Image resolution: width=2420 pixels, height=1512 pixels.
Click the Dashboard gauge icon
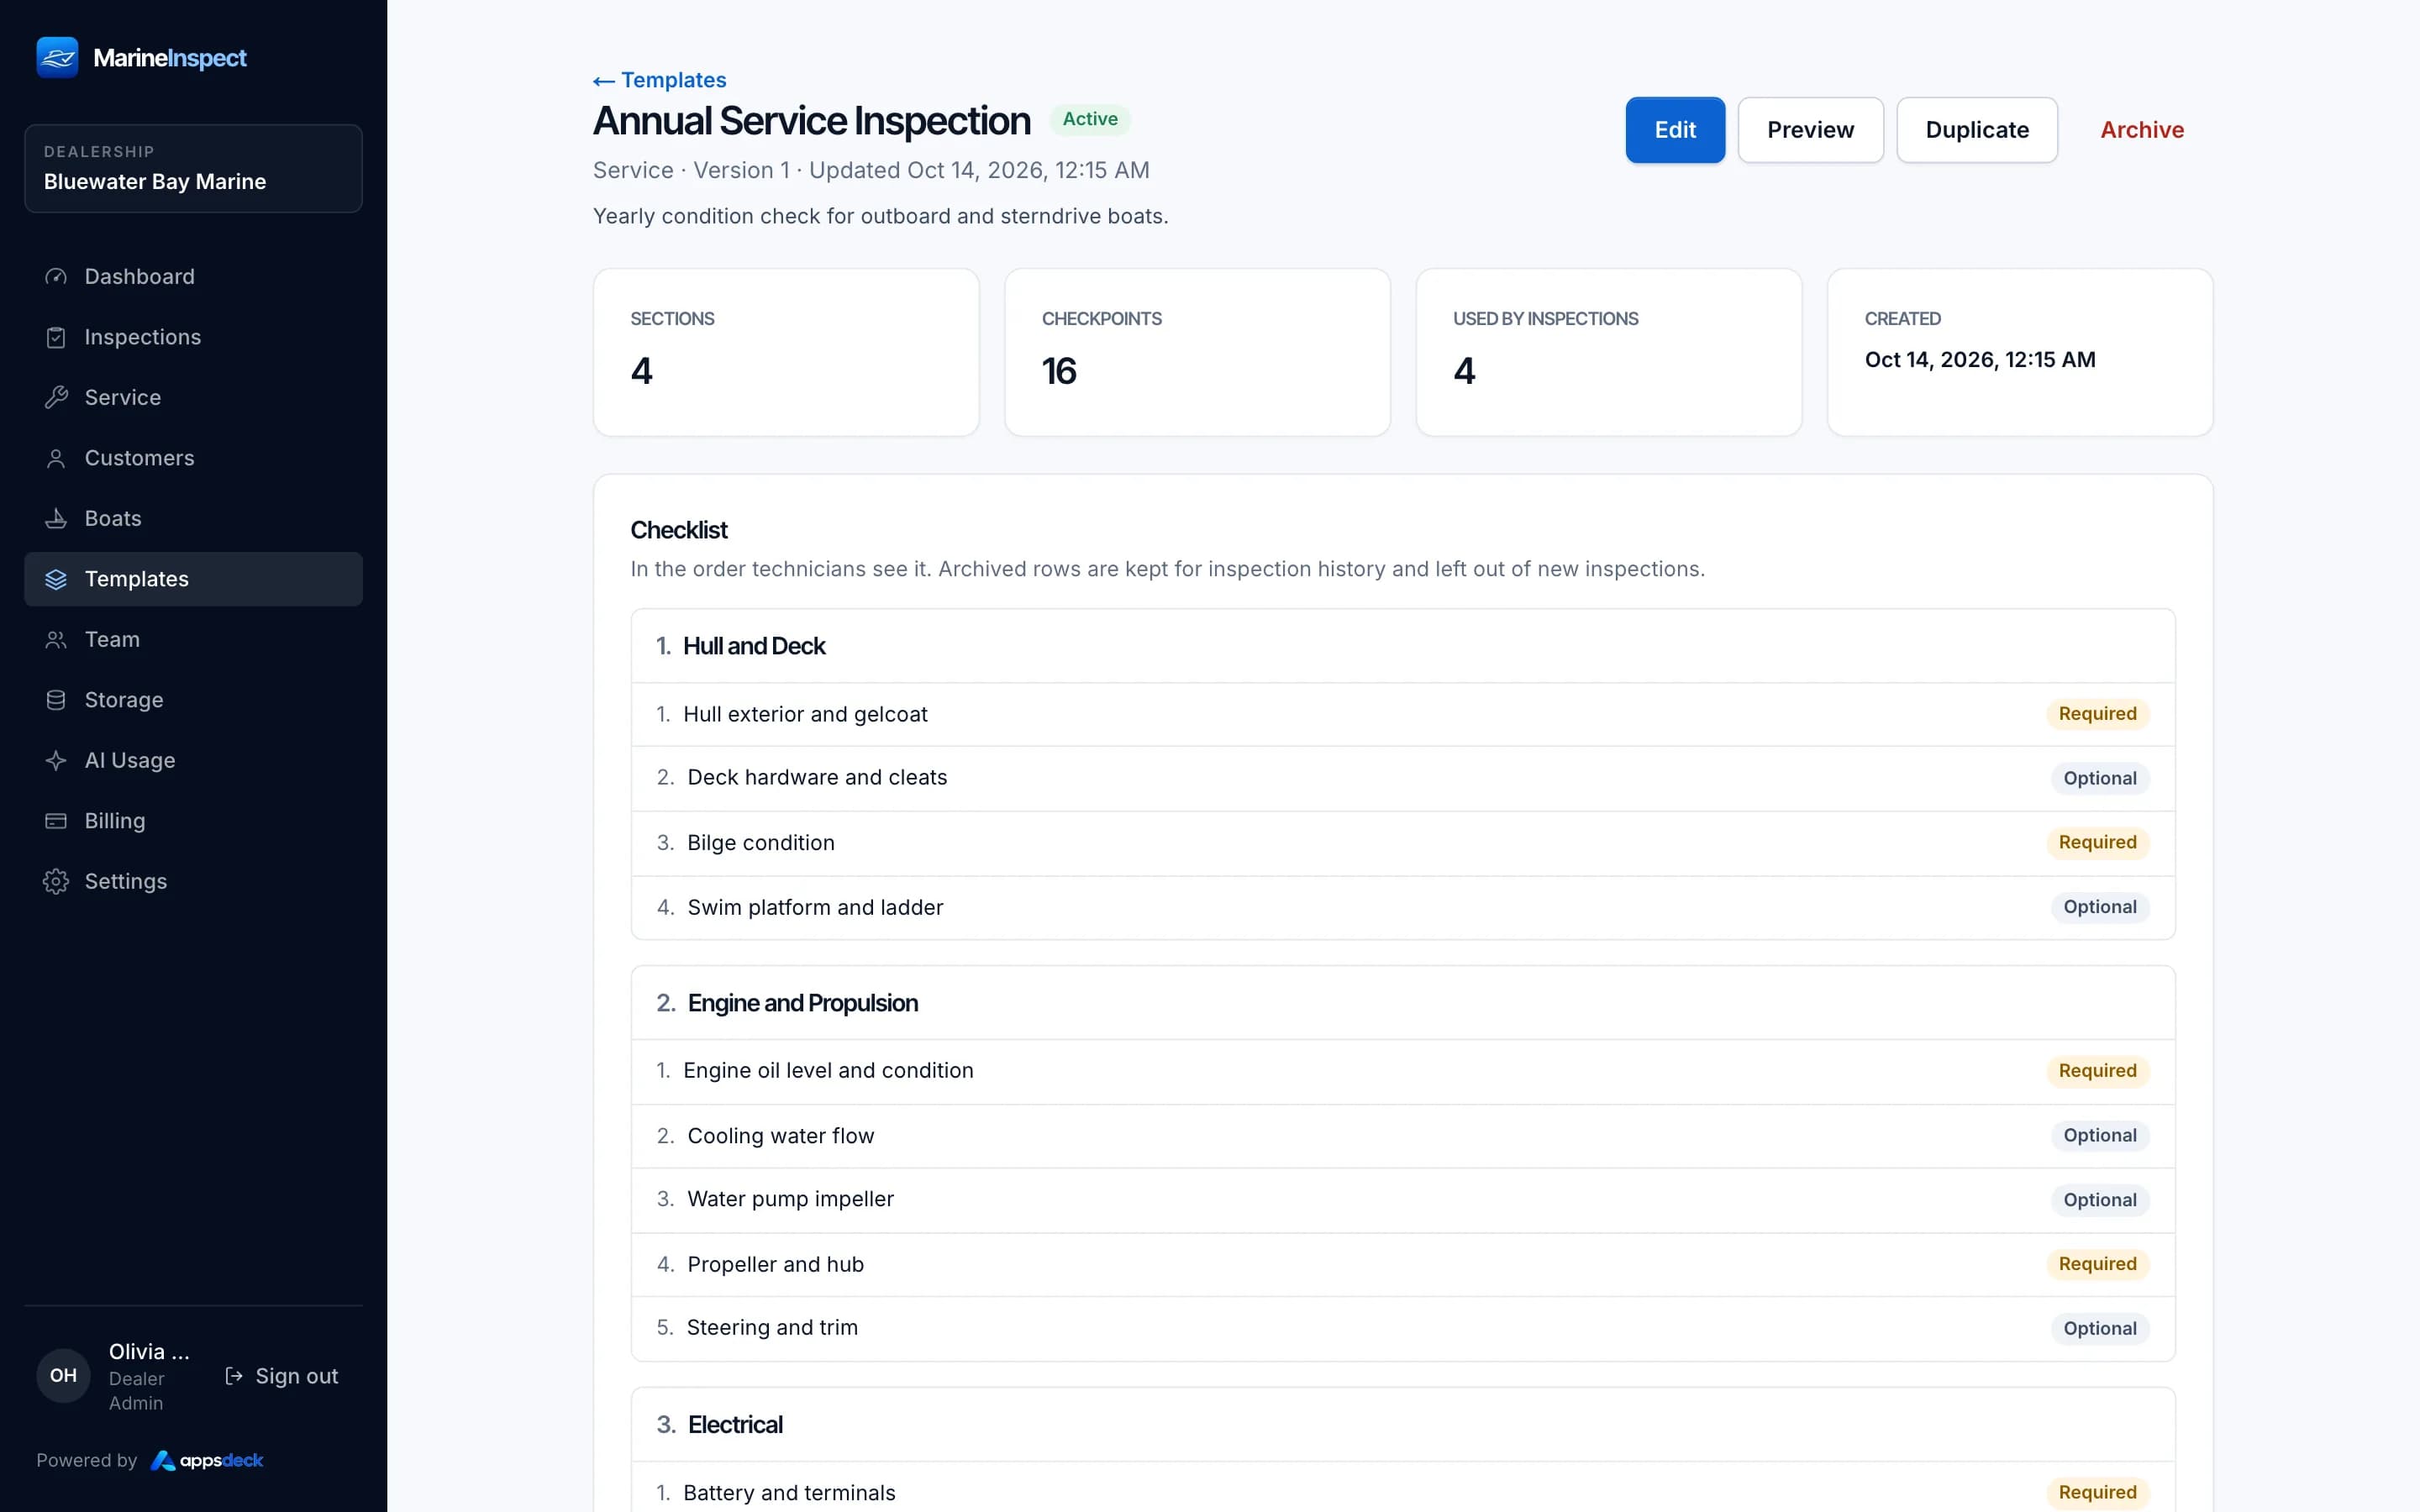tap(56, 277)
